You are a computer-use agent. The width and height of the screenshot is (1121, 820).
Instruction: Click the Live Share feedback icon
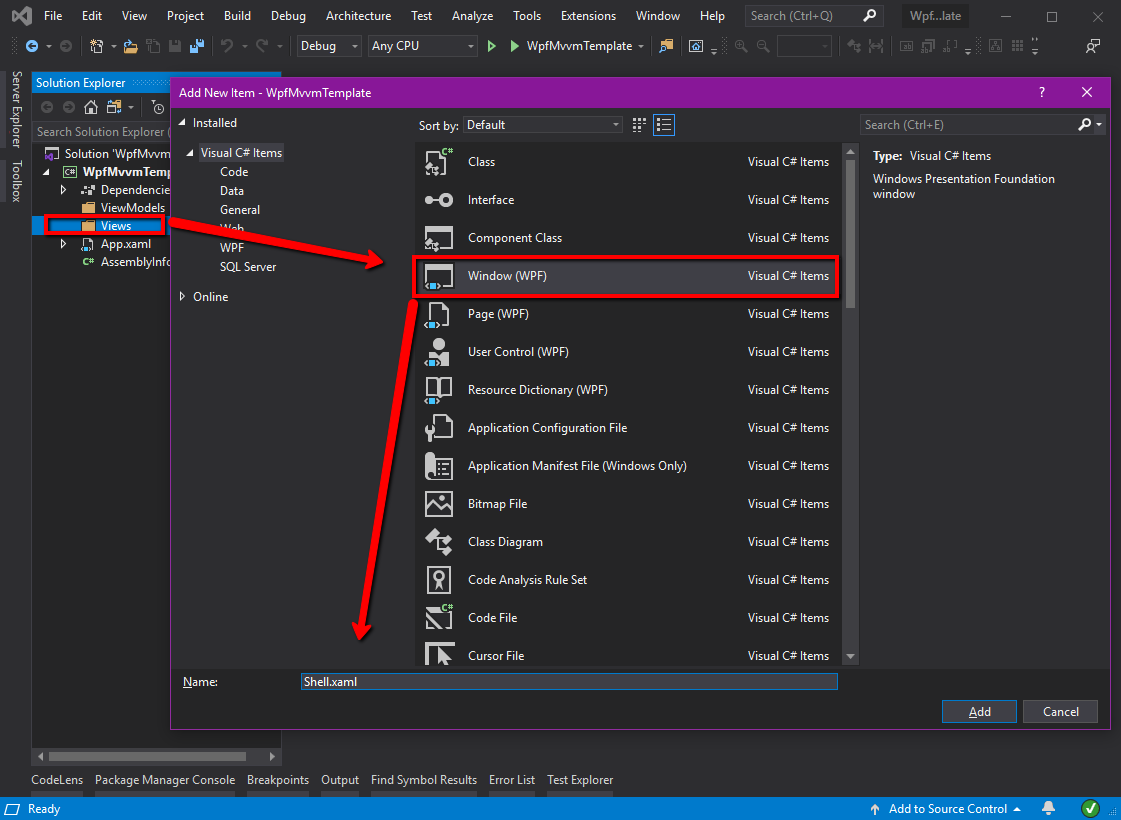click(1092, 46)
